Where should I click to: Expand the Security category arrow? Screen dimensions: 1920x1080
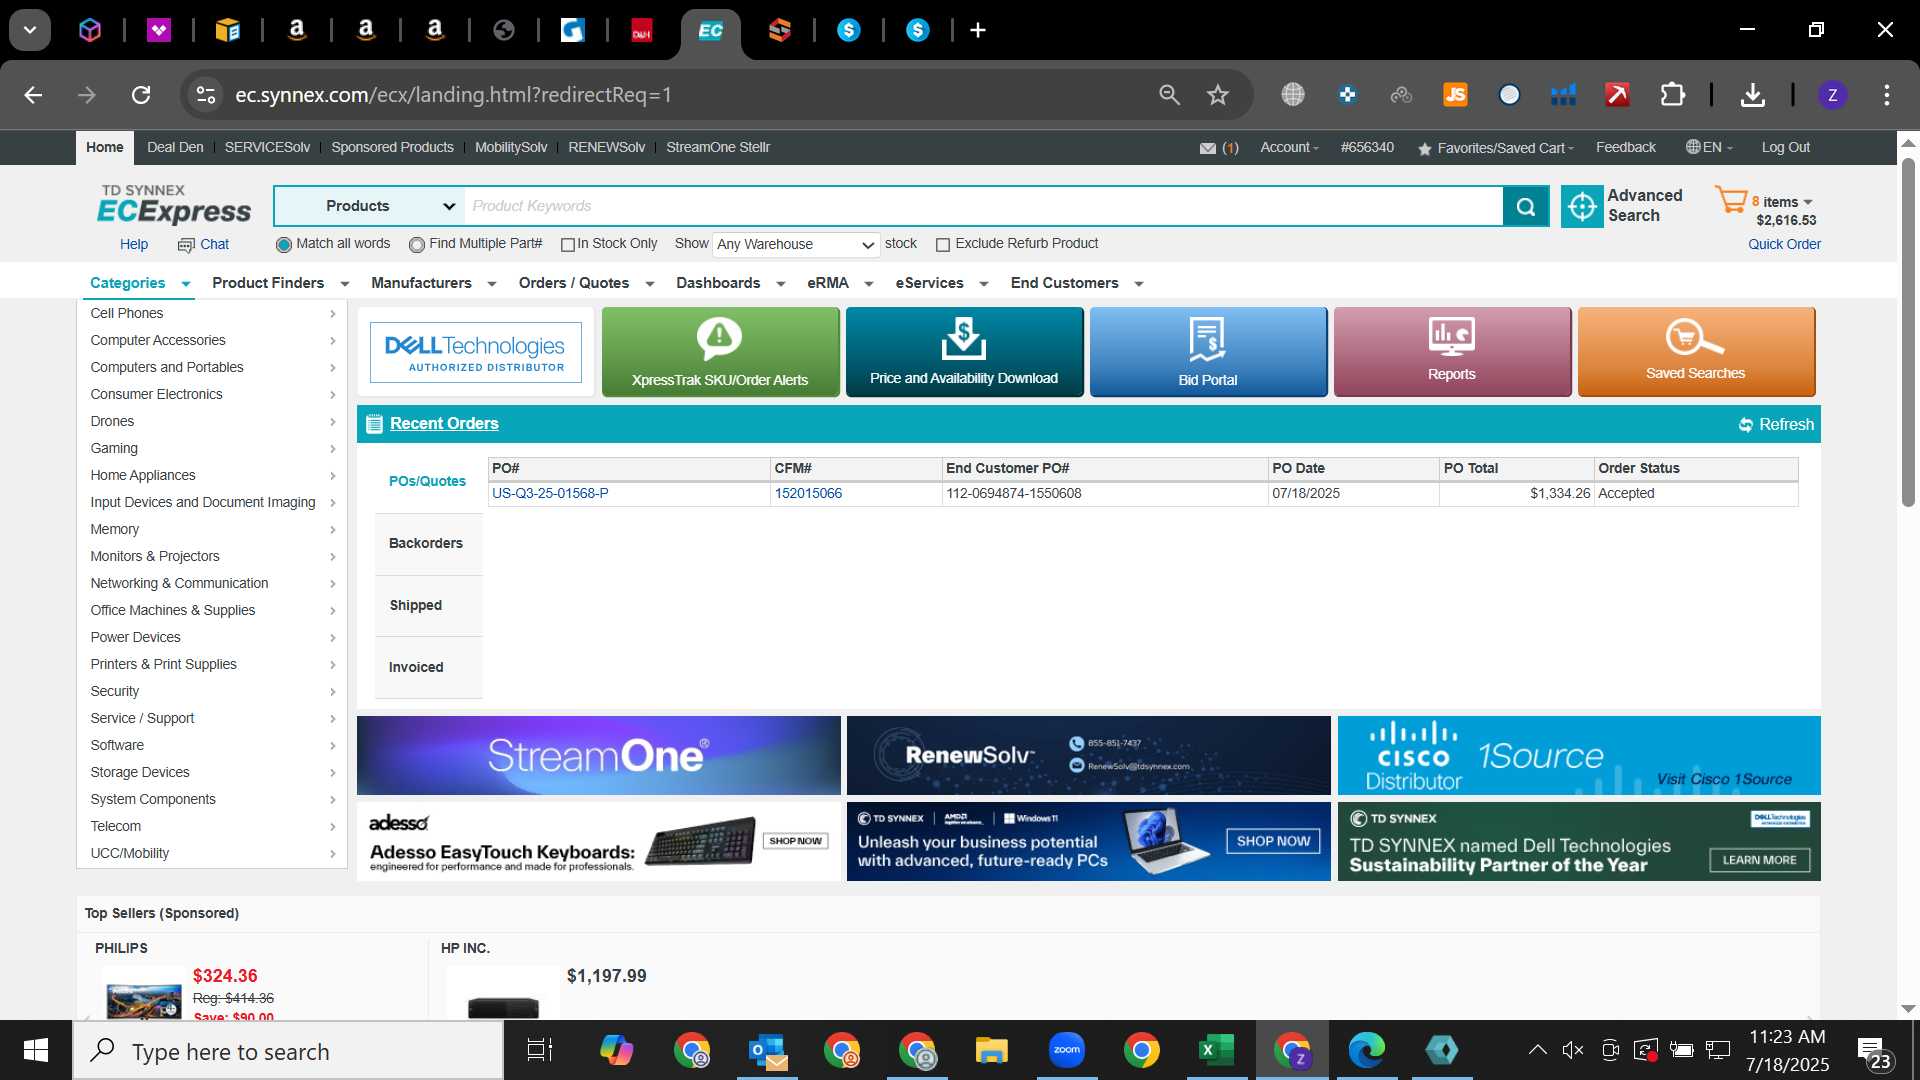click(333, 692)
